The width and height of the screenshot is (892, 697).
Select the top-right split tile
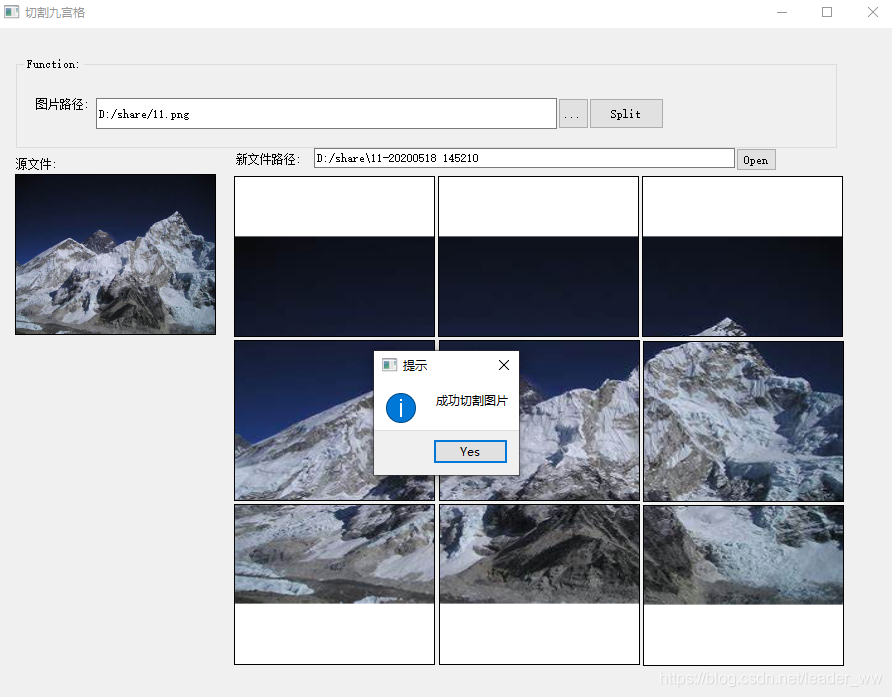click(x=742, y=257)
